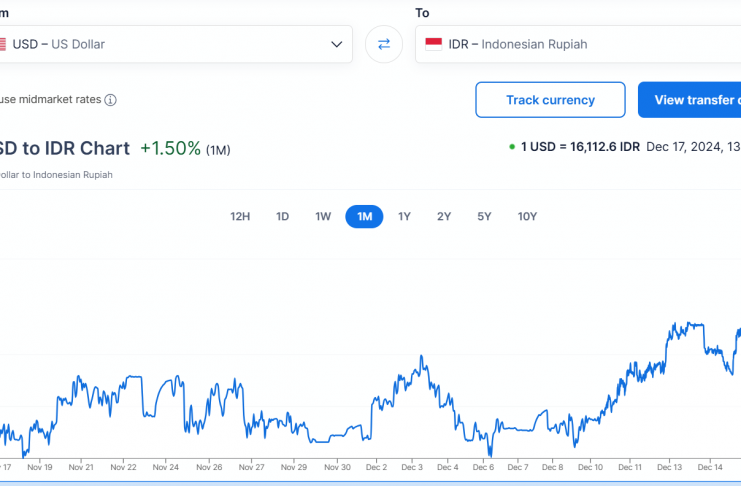Click the Indonesian flag in To field
The width and height of the screenshot is (741, 486).
(434, 44)
